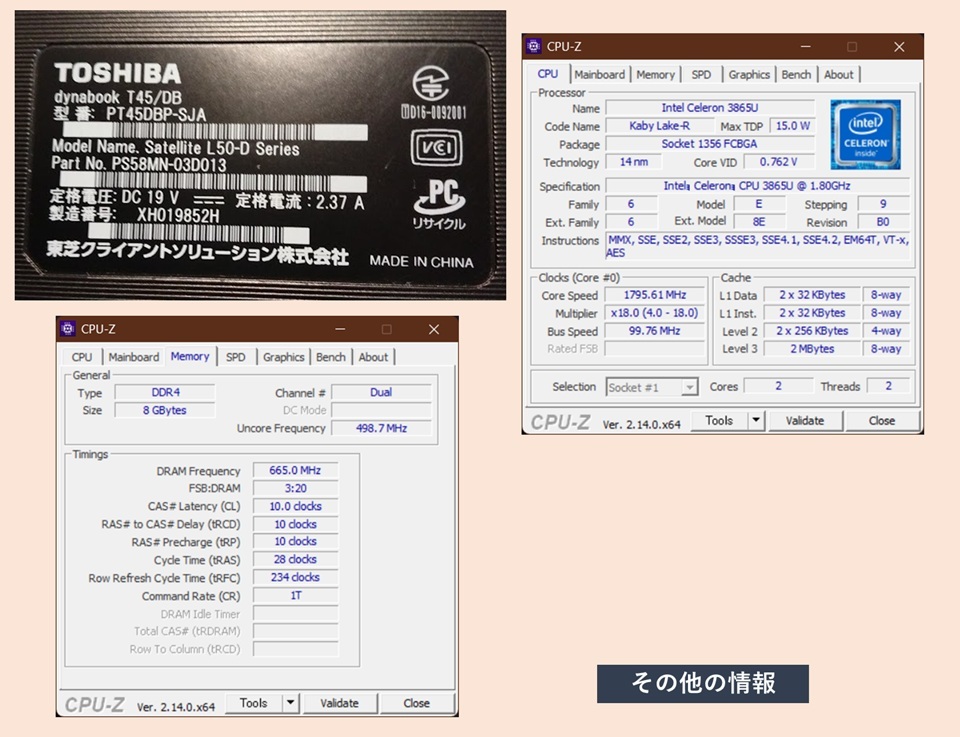Switch to Mainboard tab in Memory window
The width and height of the screenshot is (960, 737).
[x=133, y=357]
